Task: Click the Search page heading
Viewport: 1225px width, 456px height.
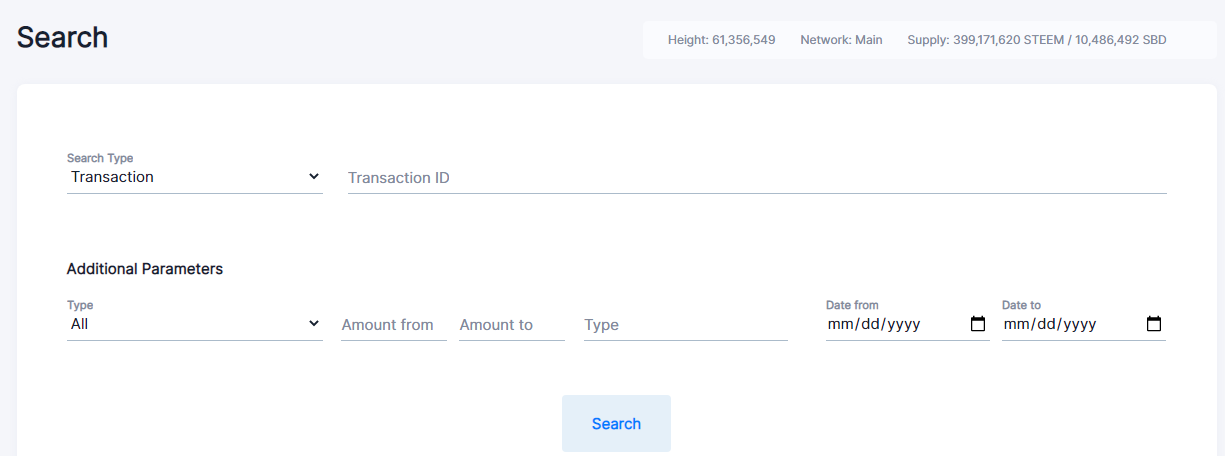Action: click(x=62, y=37)
